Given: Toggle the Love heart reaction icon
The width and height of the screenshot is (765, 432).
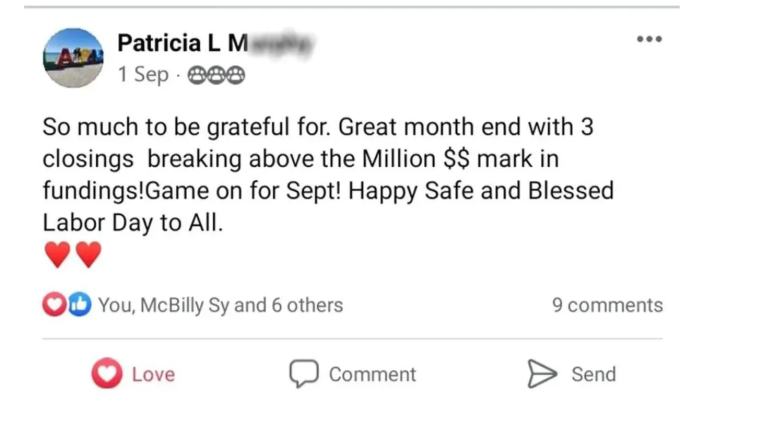Looking at the screenshot, I should click(x=106, y=374).
